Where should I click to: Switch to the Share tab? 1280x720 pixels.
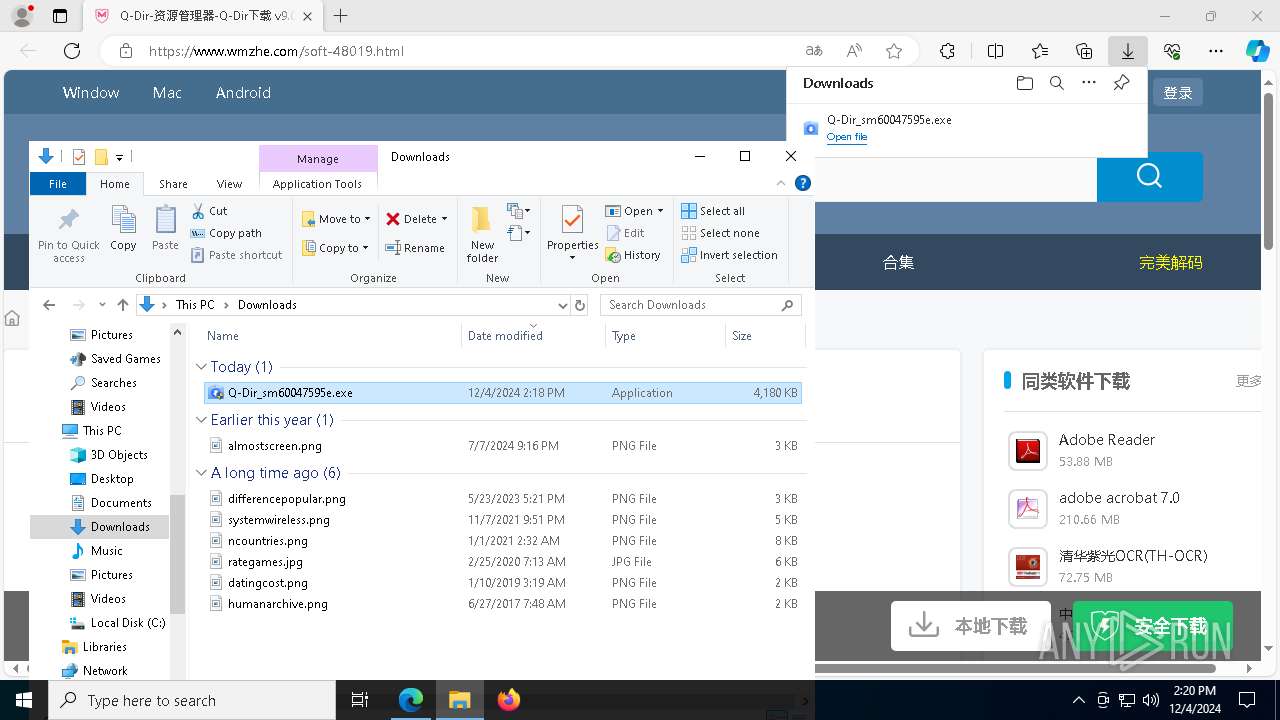pos(173,184)
